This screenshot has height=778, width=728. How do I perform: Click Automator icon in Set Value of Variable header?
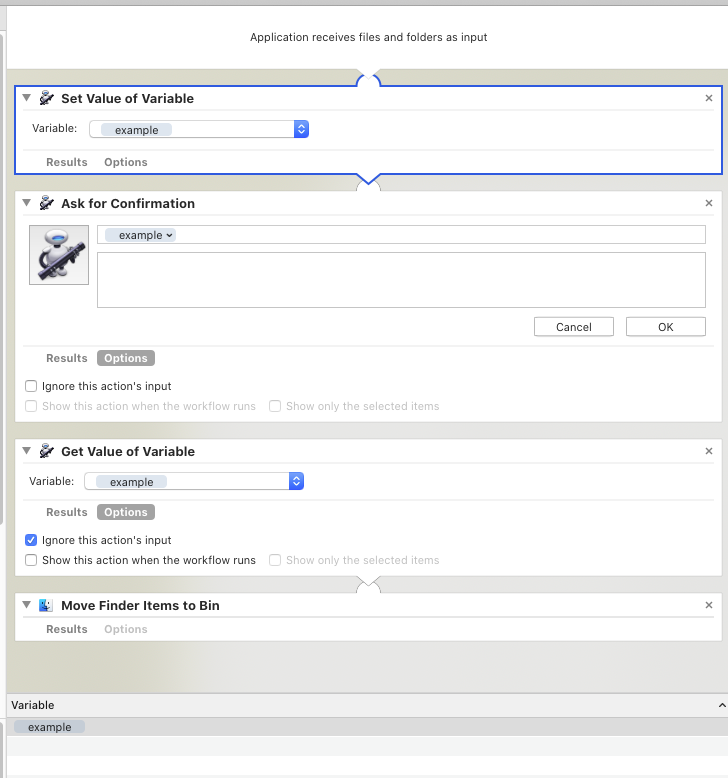pos(47,98)
